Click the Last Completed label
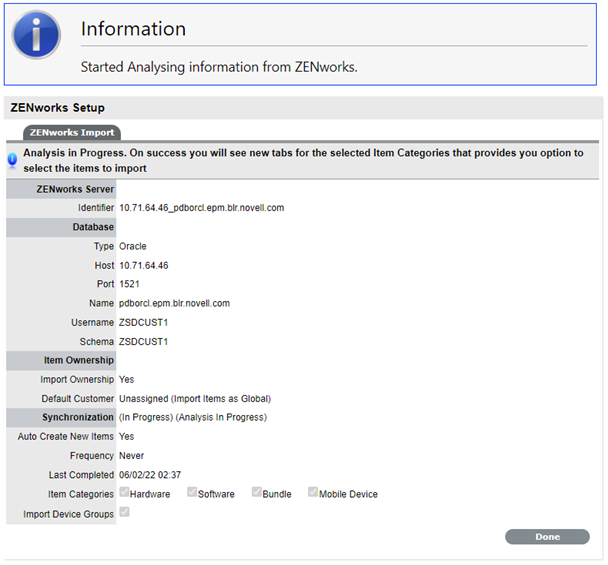Viewport: 608px width, 565px height. tap(81, 475)
